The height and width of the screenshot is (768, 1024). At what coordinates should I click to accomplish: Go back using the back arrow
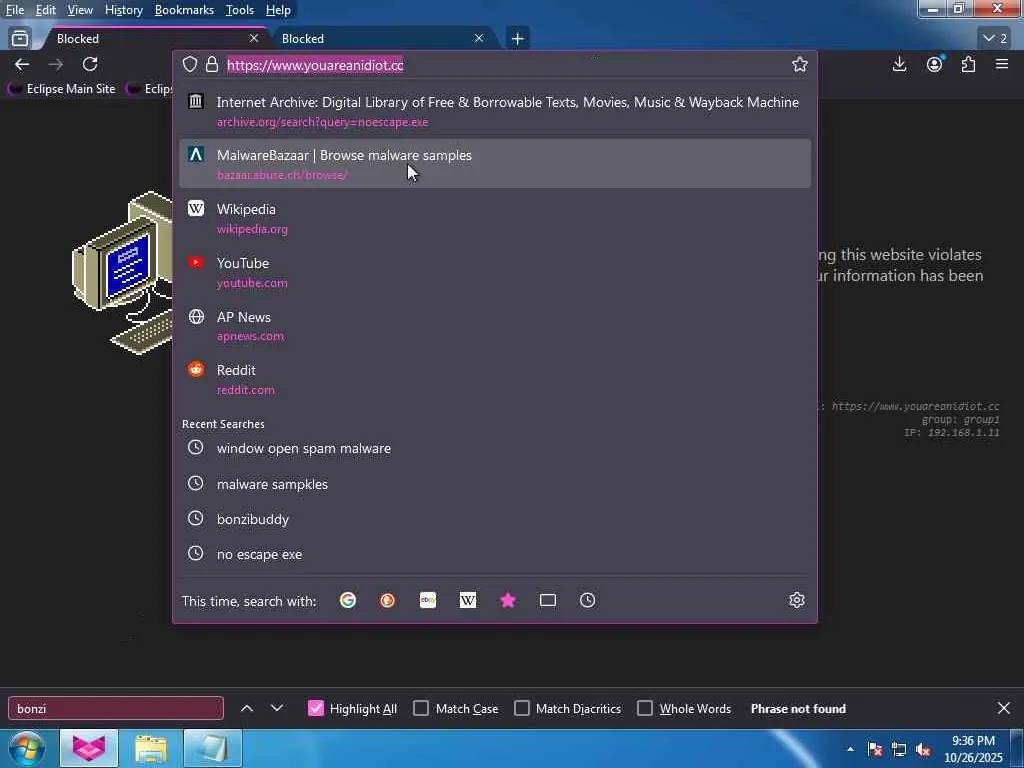coord(22,65)
